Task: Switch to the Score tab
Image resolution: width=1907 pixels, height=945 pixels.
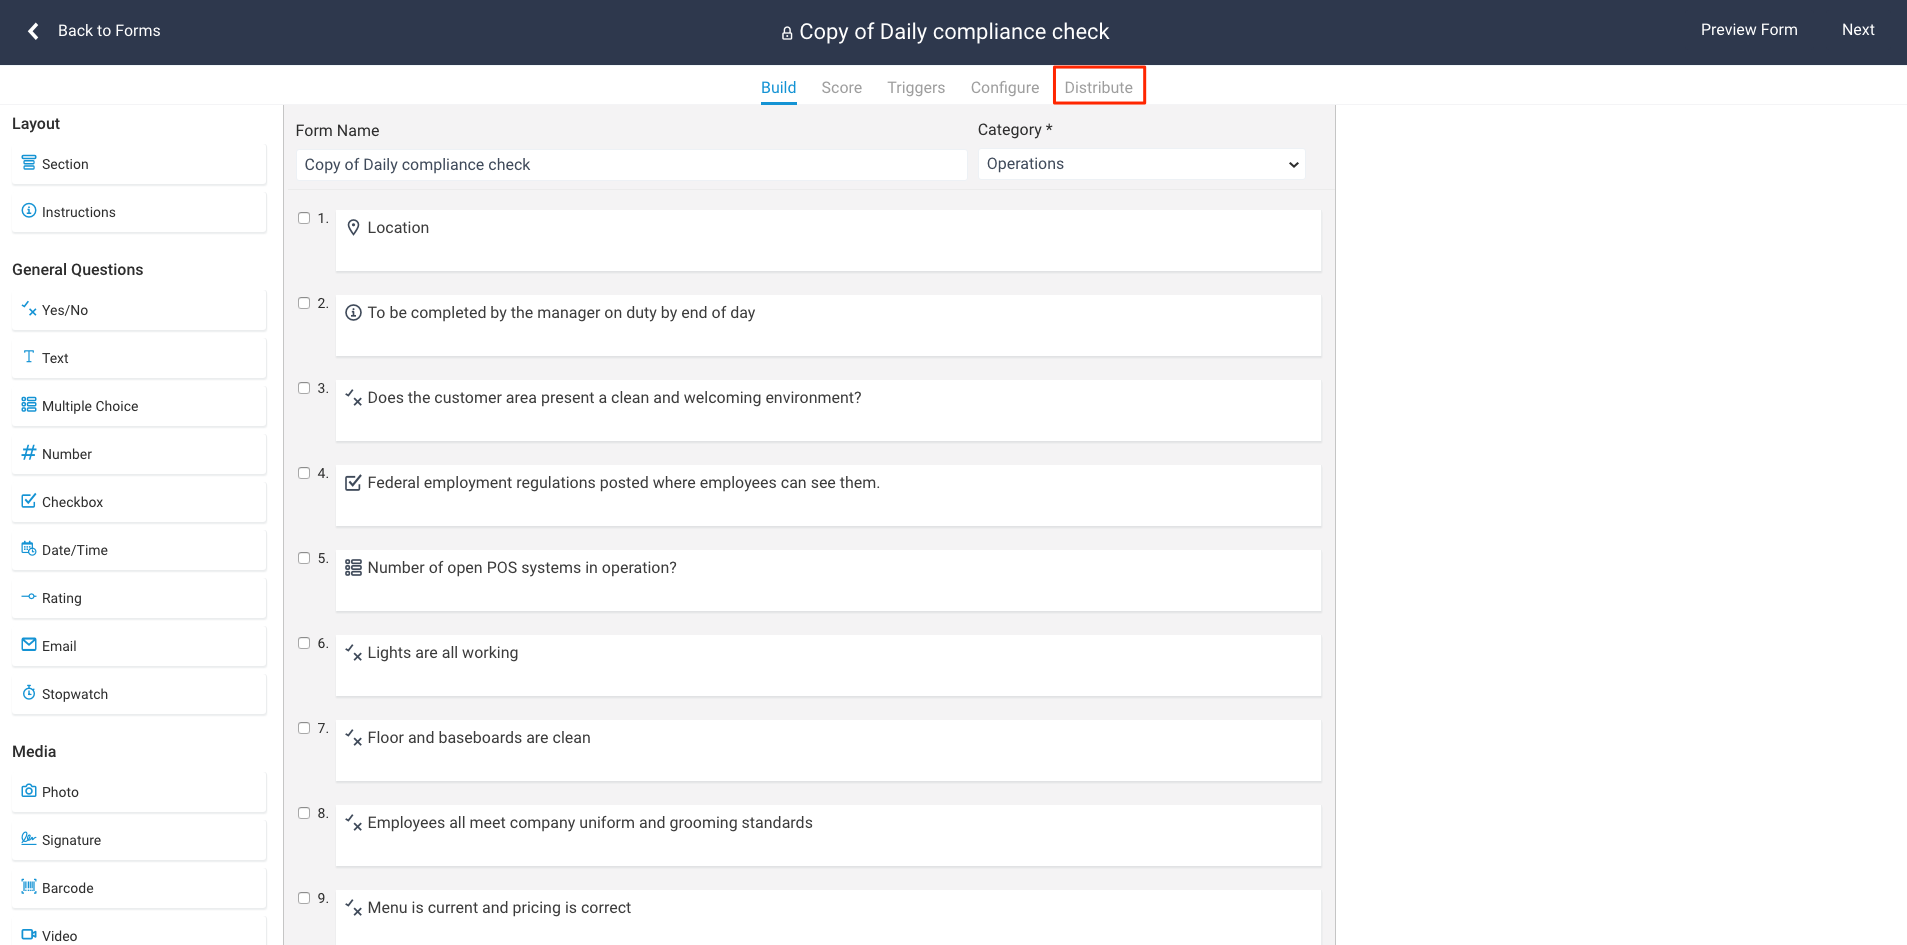Action: click(841, 87)
